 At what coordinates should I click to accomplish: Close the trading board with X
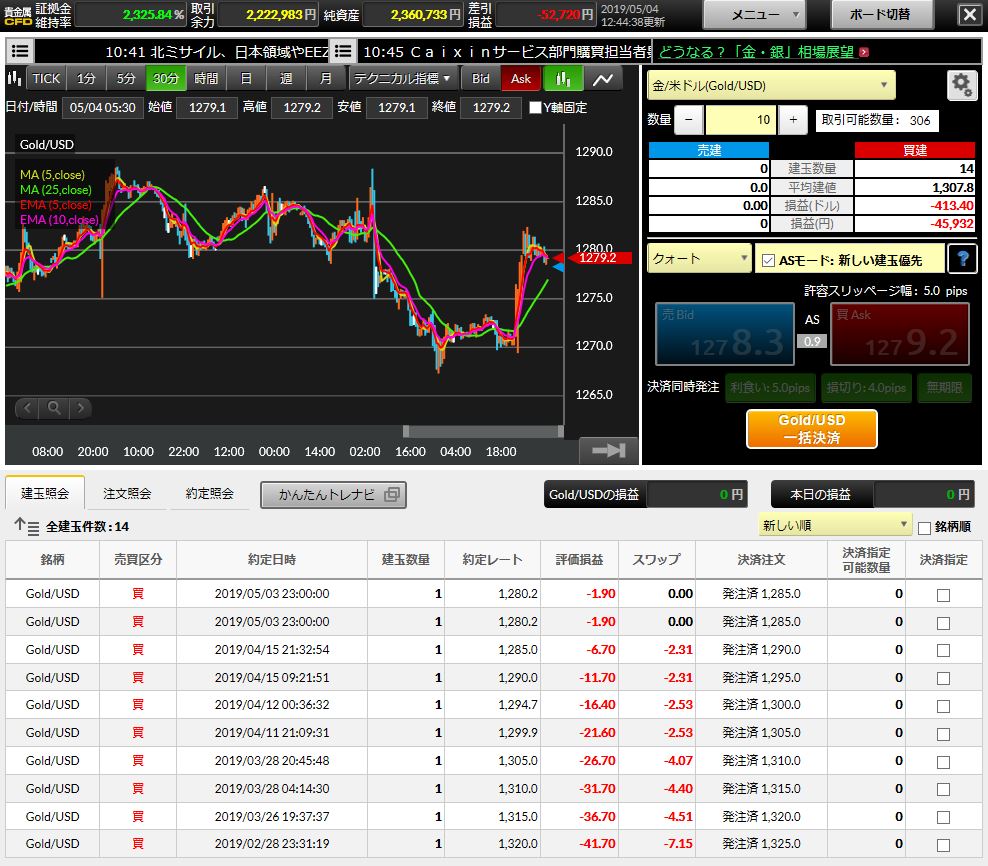[970, 14]
